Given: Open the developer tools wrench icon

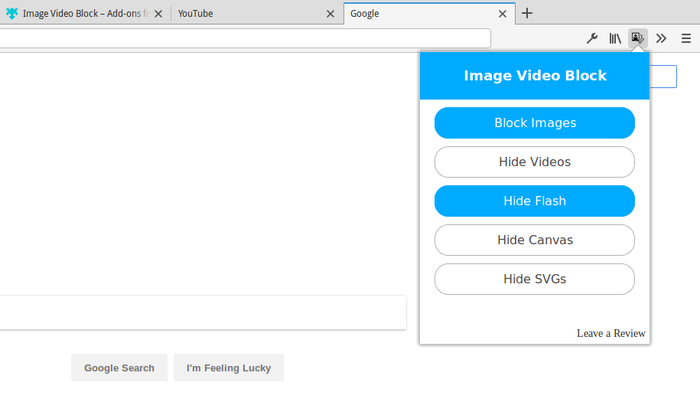Looking at the screenshot, I should click(591, 38).
